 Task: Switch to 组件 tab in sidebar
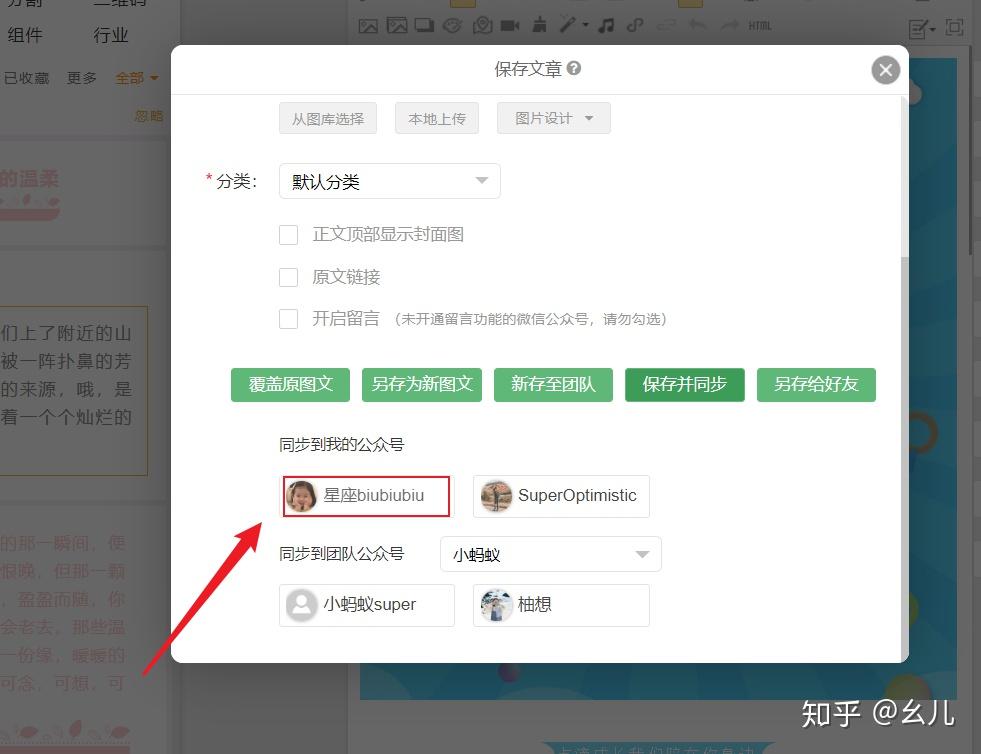point(25,34)
